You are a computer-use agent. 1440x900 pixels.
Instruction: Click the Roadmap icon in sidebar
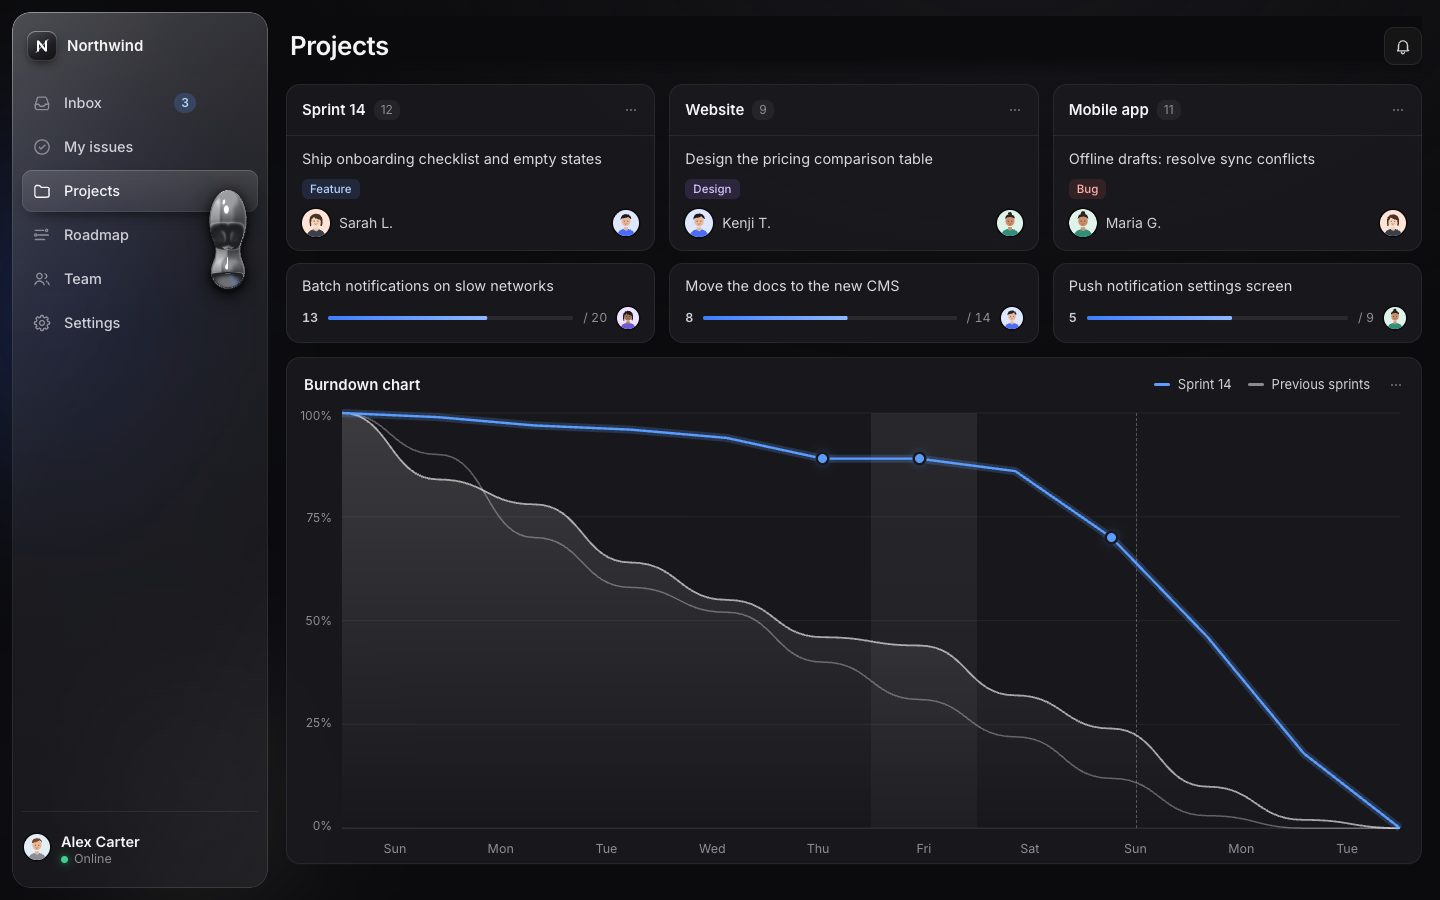click(x=42, y=235)
